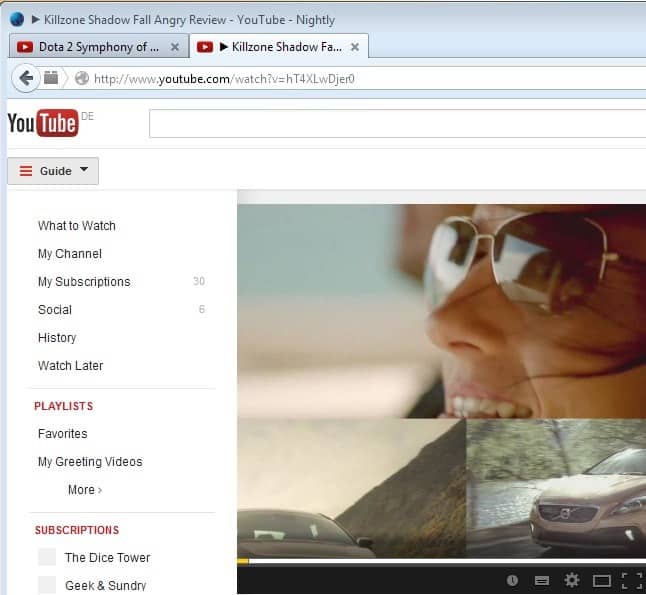The image size is (646, 595).
Task: Switch to Dota 2 Symphony tab
Action: pyautogui.click(x=90, y=46)
